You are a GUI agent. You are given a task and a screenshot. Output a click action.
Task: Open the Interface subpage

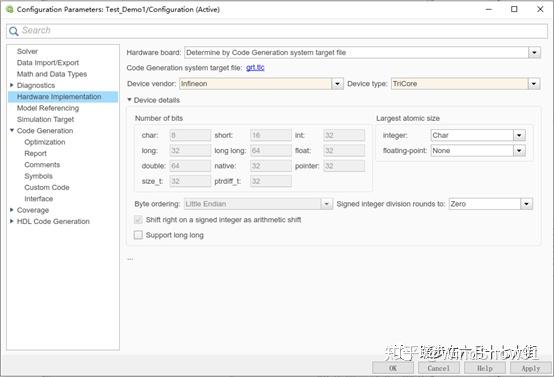pos(39,198)
